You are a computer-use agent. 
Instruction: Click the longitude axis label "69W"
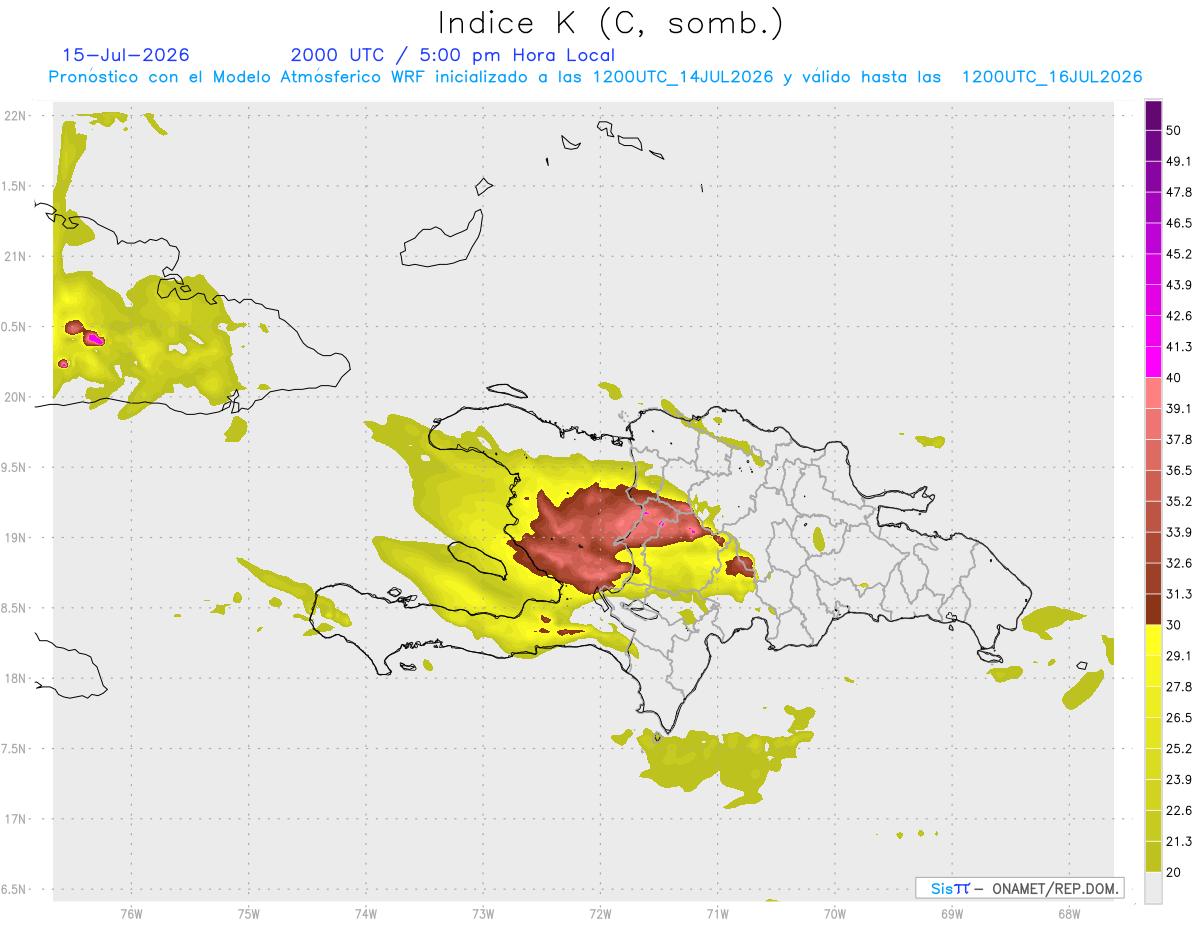pyautogui.click(x=951, y=914)
